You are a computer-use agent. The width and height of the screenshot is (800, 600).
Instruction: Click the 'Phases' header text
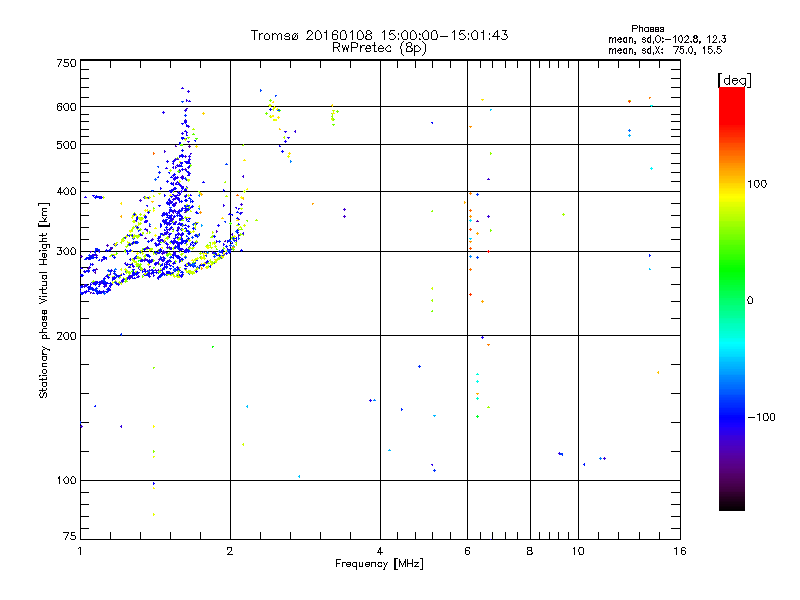[647, 29]
